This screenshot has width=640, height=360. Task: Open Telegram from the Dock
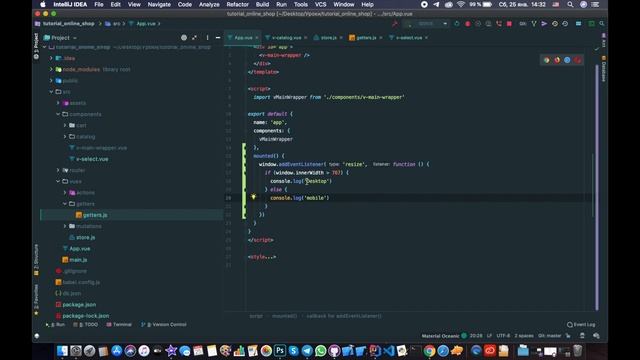(307, 350)
